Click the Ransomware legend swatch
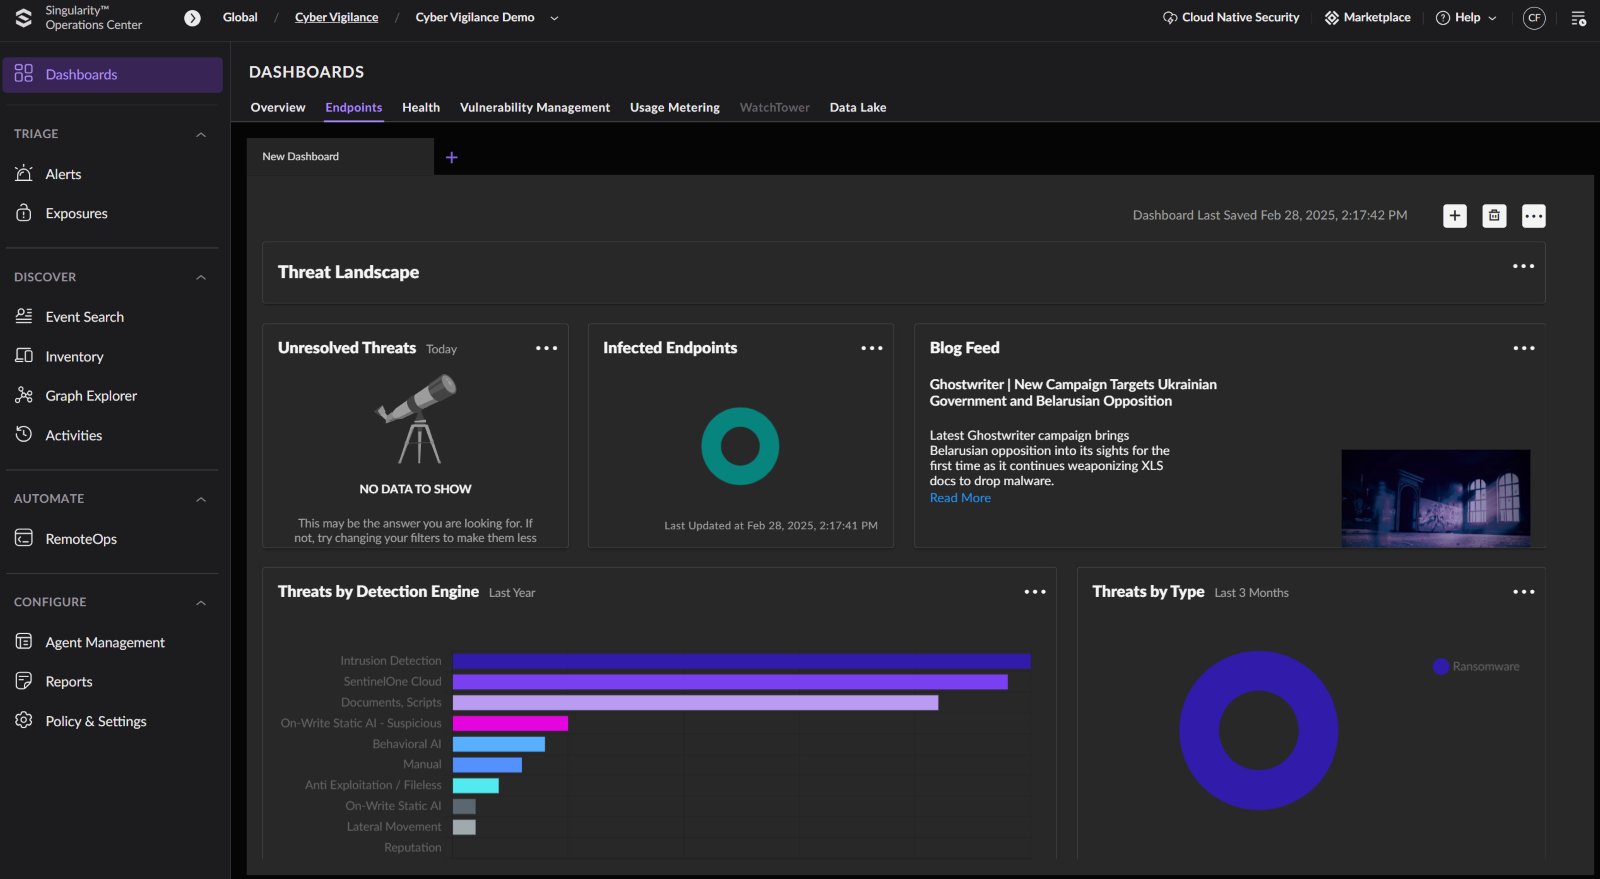This screenshot has height=879, width=1600. point(1441,667)
